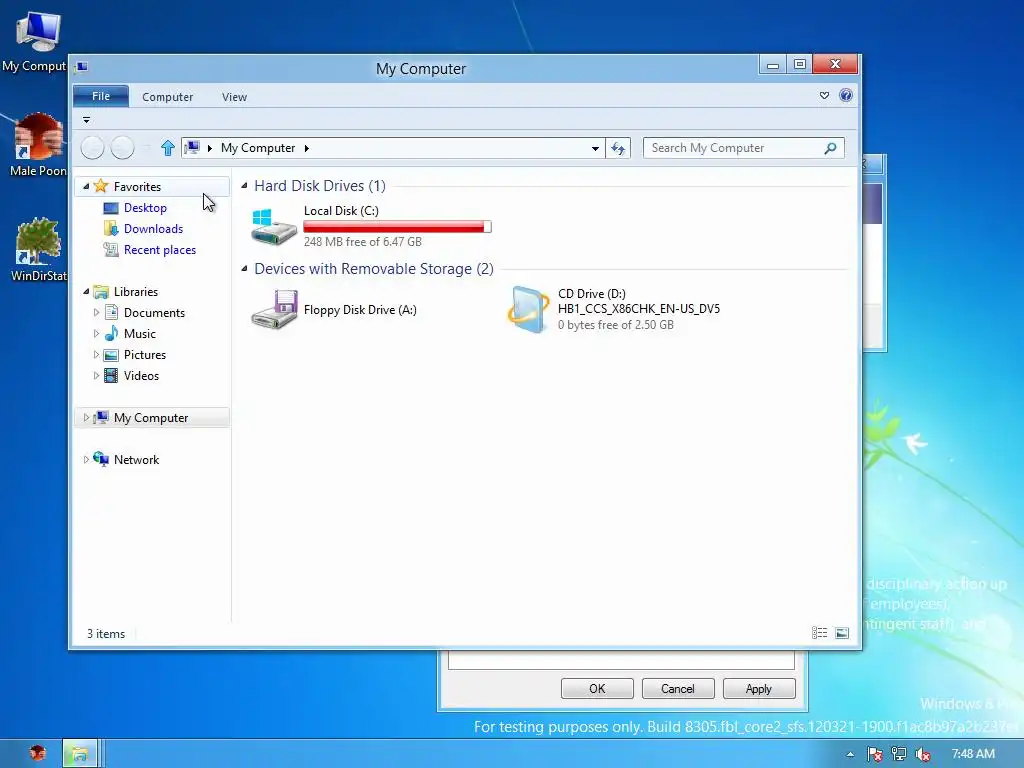Screen dimensions: 1024x768
Task: Expand the Videos library
Action: [96, 376]
